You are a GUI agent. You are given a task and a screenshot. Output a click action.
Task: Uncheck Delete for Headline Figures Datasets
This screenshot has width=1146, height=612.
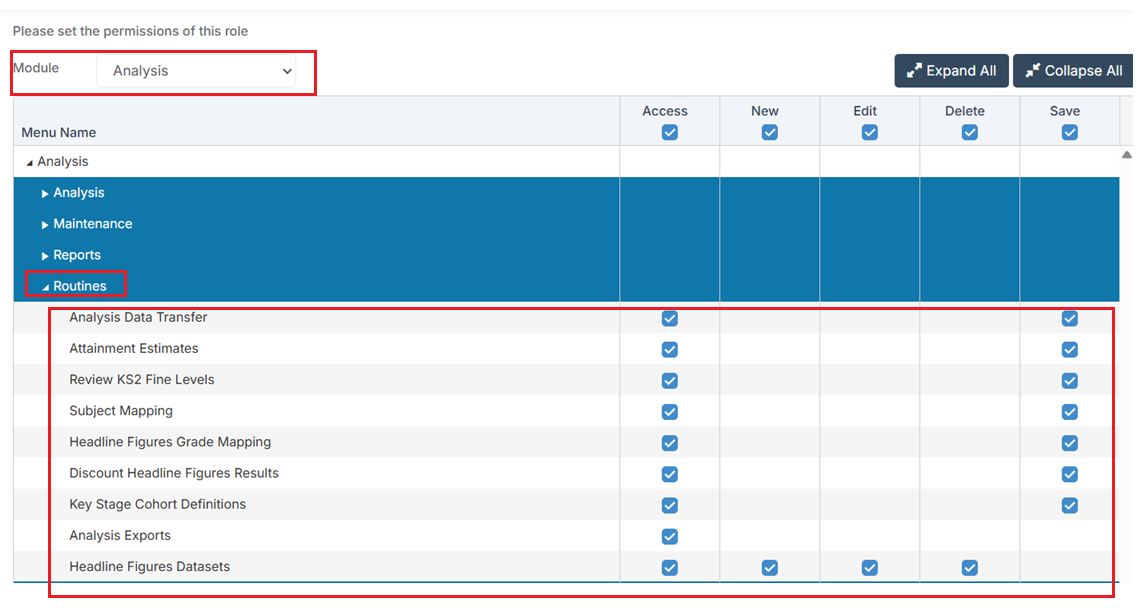pyautogui.click(x=969, y=567)
